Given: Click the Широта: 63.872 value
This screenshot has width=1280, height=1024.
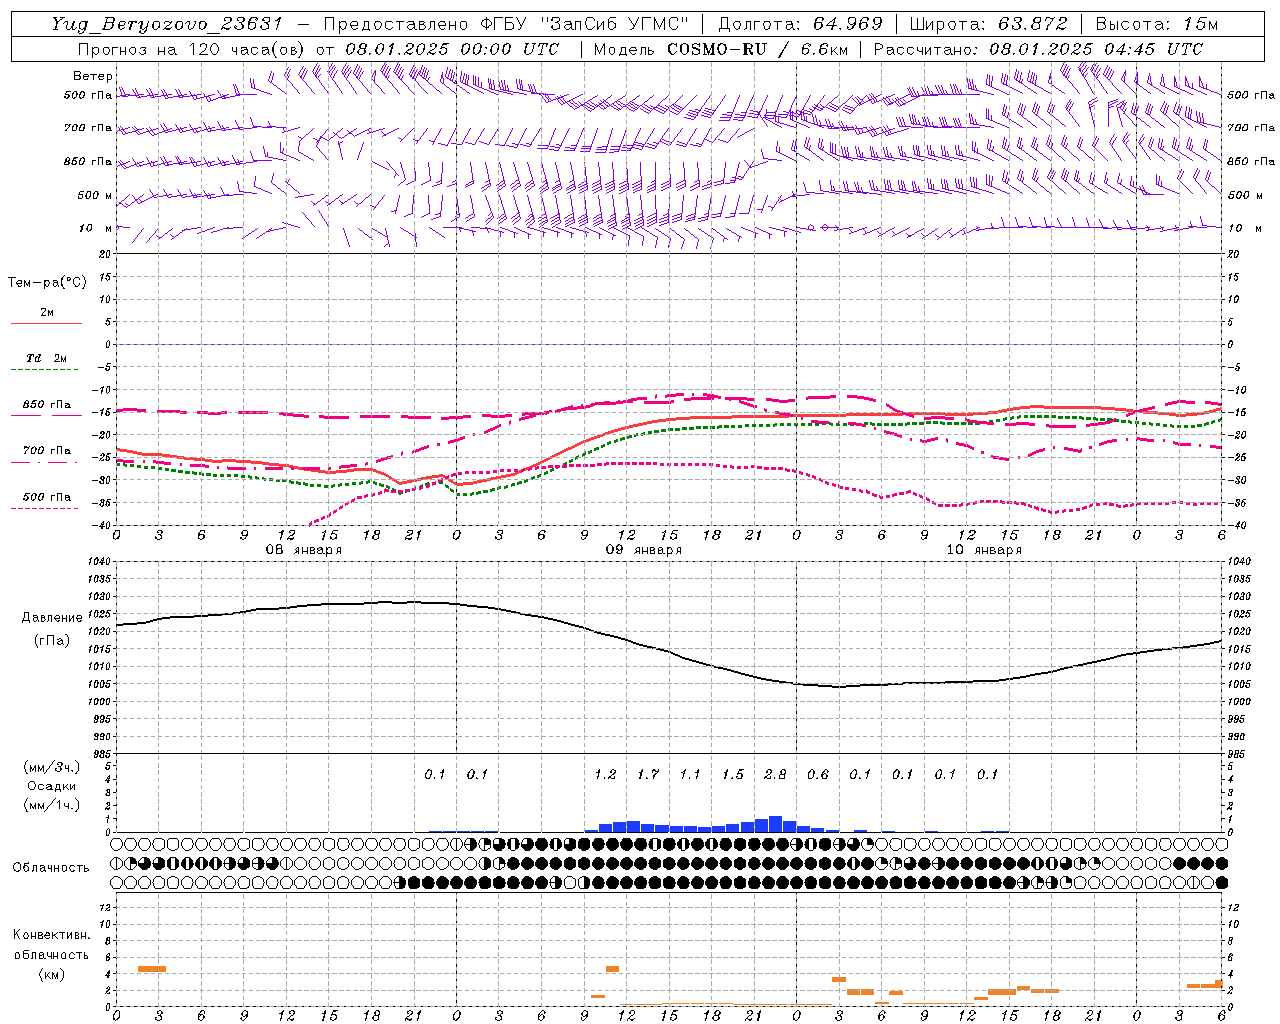Looking at the screenshot, I should point(988,24).
